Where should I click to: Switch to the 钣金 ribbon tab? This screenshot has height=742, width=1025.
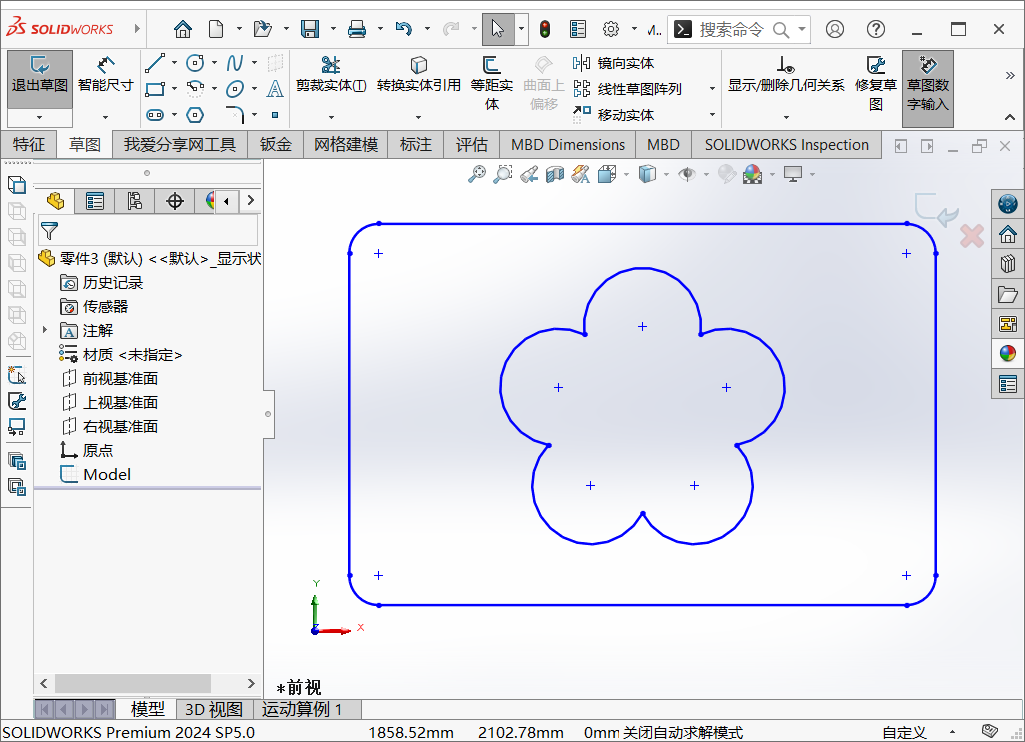pos(275,144)
